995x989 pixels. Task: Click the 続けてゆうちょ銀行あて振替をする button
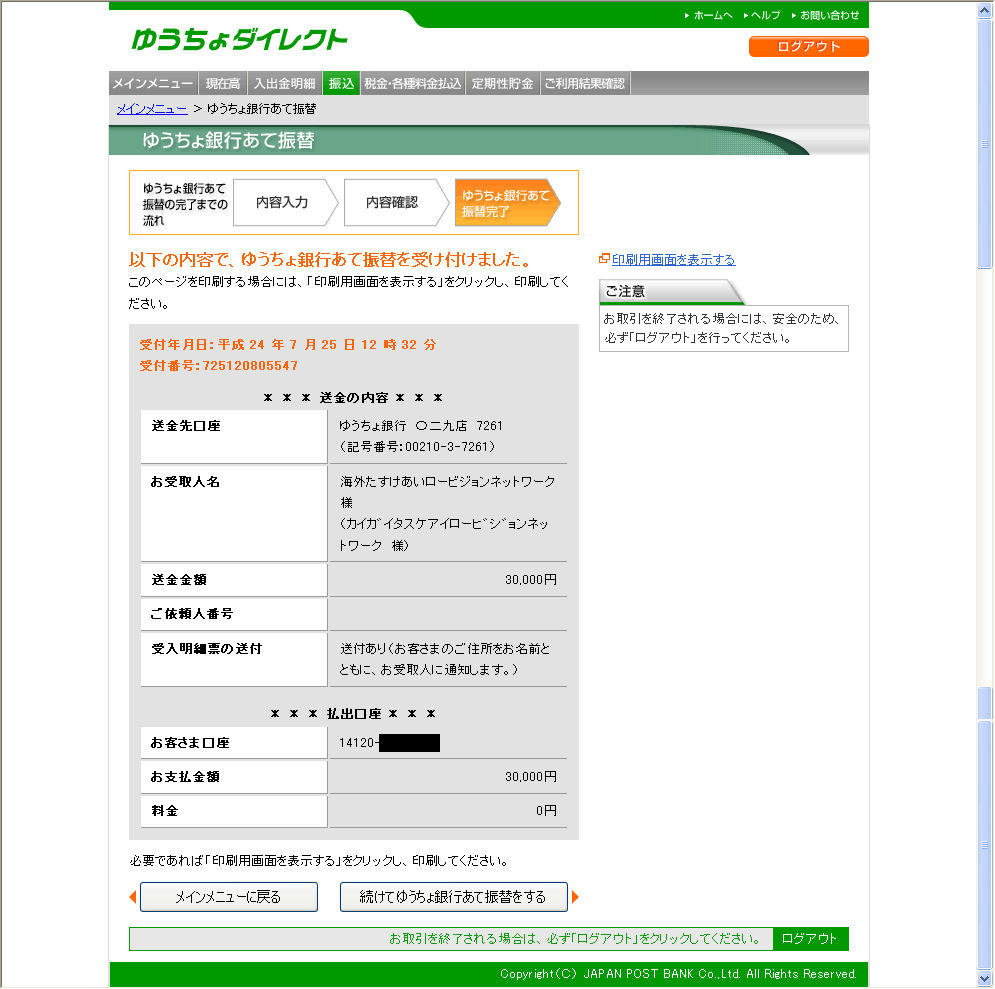click(454, 897)
